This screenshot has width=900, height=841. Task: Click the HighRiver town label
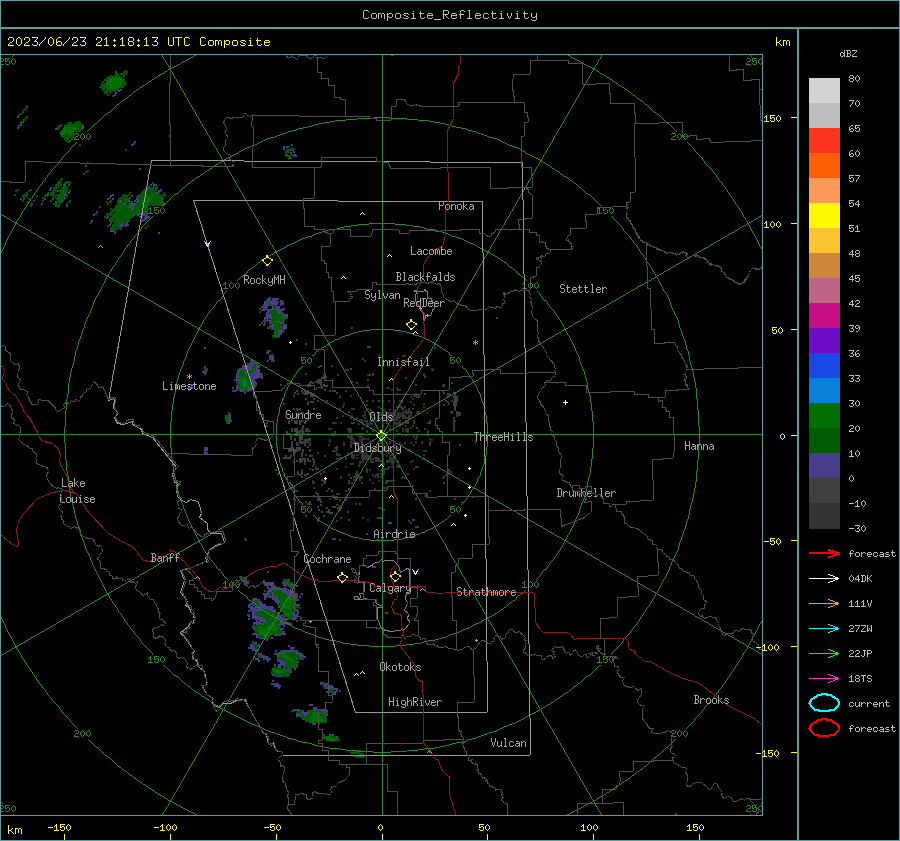pos(415,702)
